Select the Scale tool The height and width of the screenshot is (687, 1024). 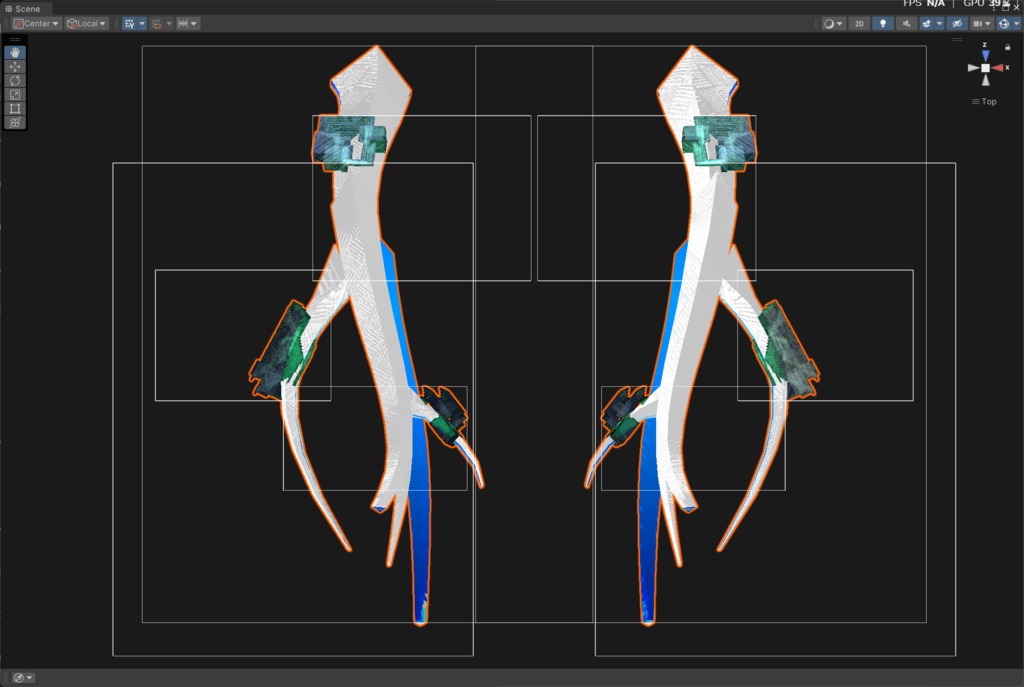15,95
